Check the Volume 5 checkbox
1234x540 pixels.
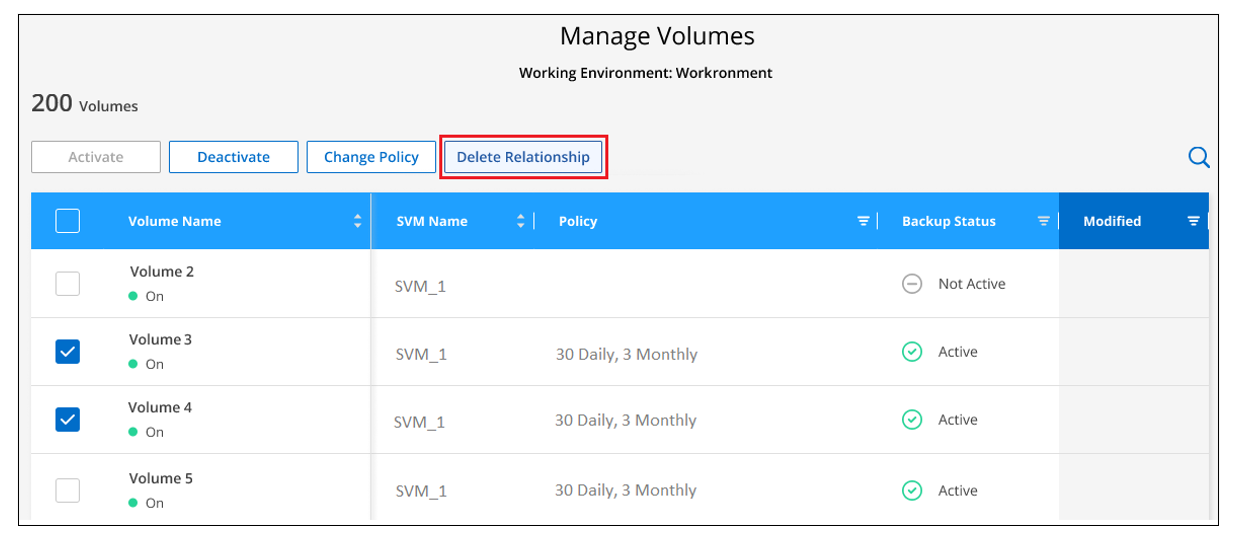[67, 491]
